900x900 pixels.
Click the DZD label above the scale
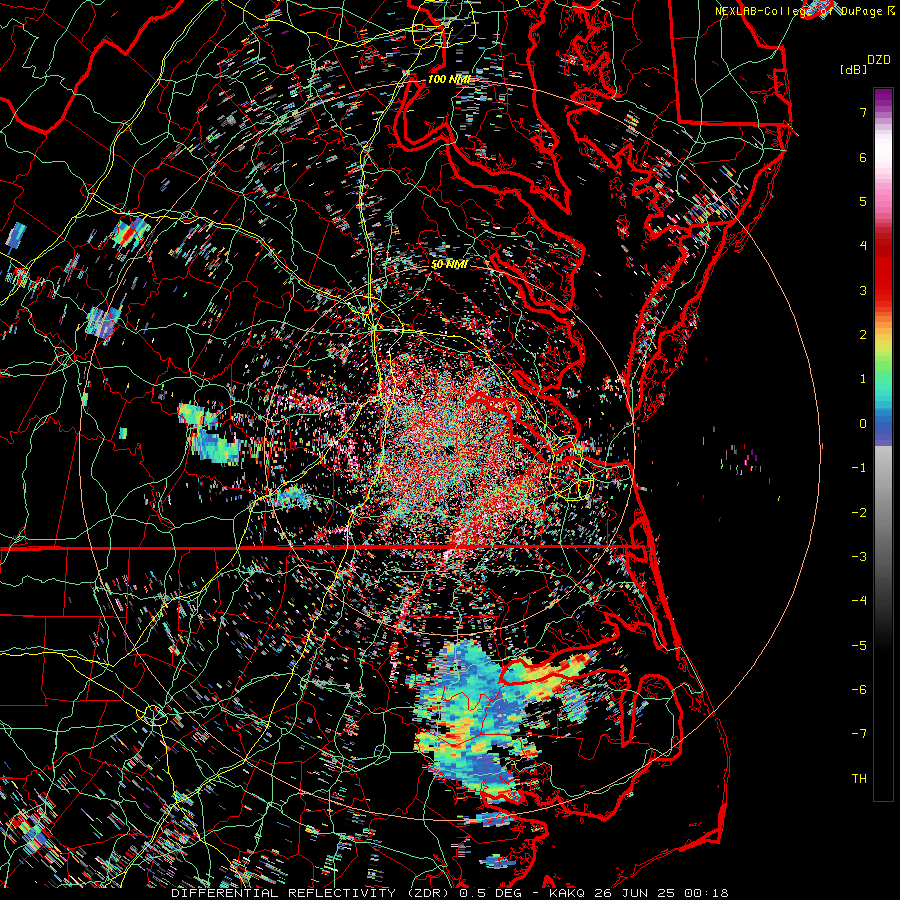878,60
